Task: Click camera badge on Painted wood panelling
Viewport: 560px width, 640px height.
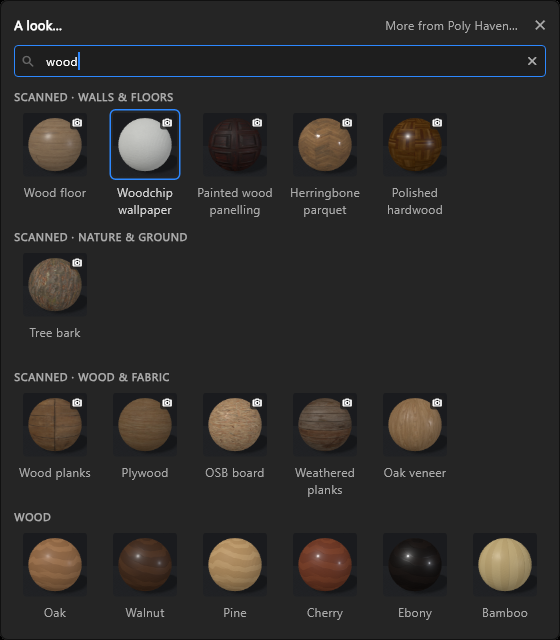Action: point(257,122)
